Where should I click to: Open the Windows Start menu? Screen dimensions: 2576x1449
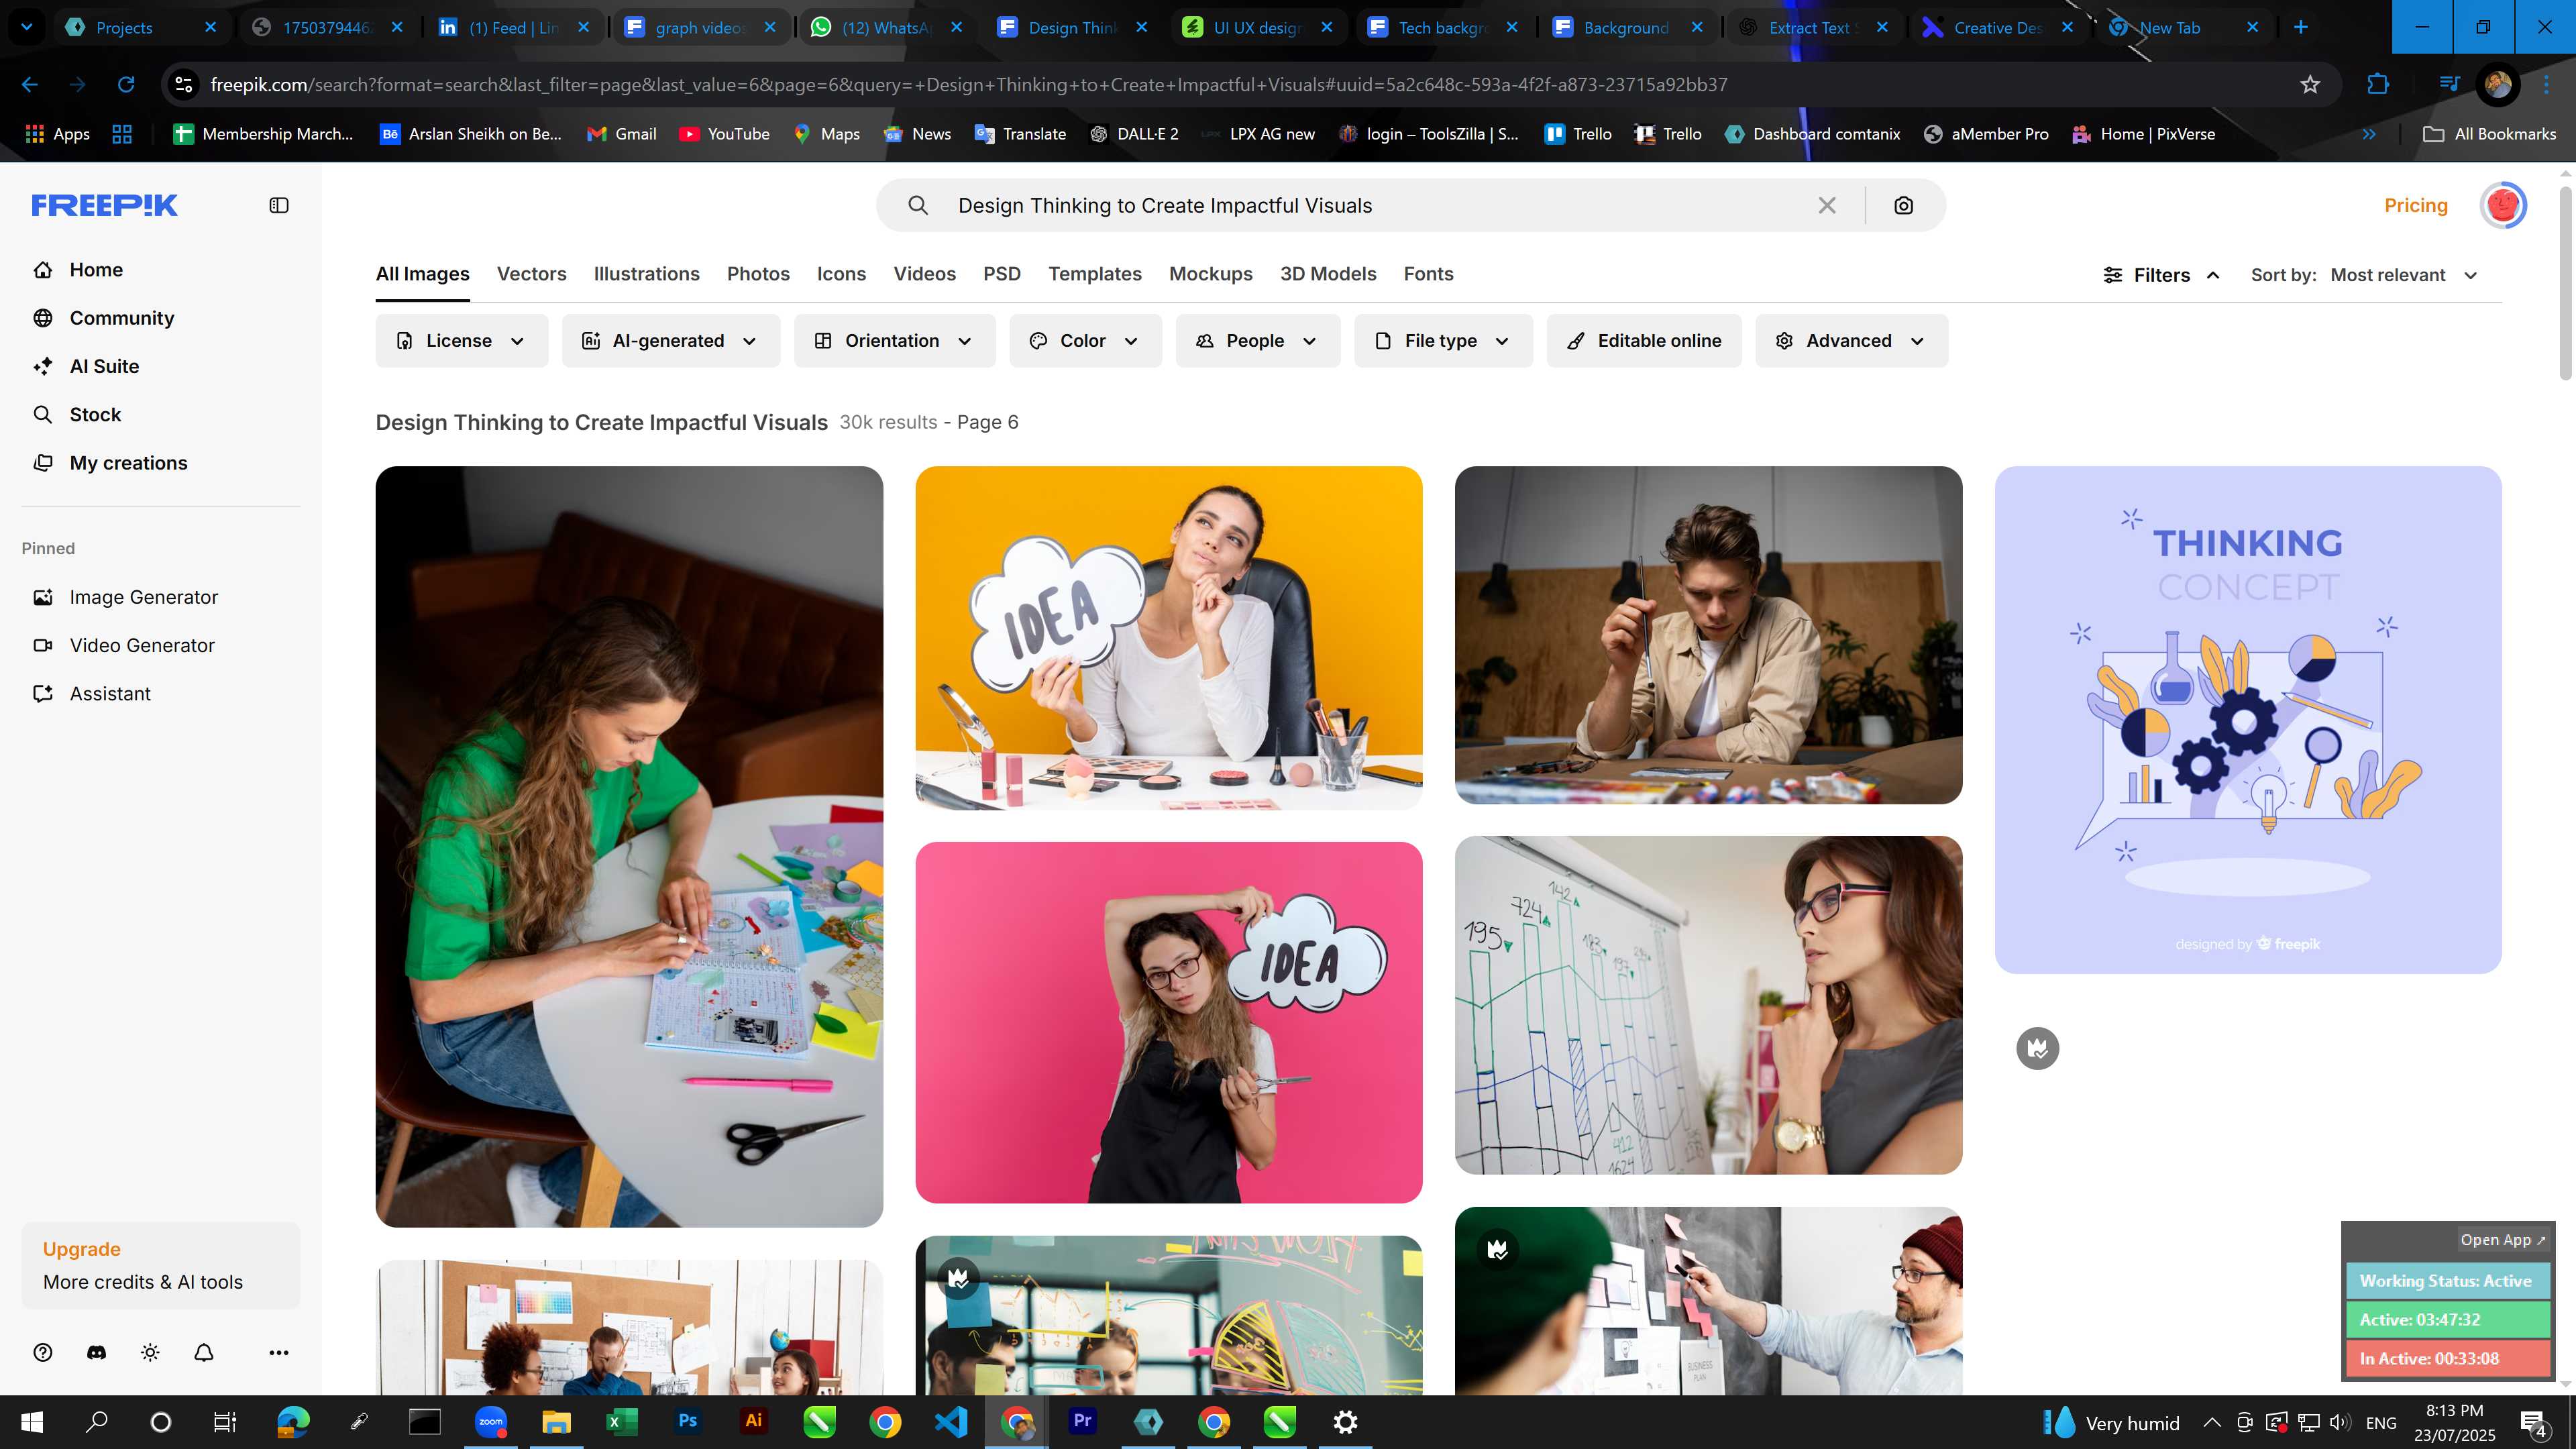pos(32,1421)
